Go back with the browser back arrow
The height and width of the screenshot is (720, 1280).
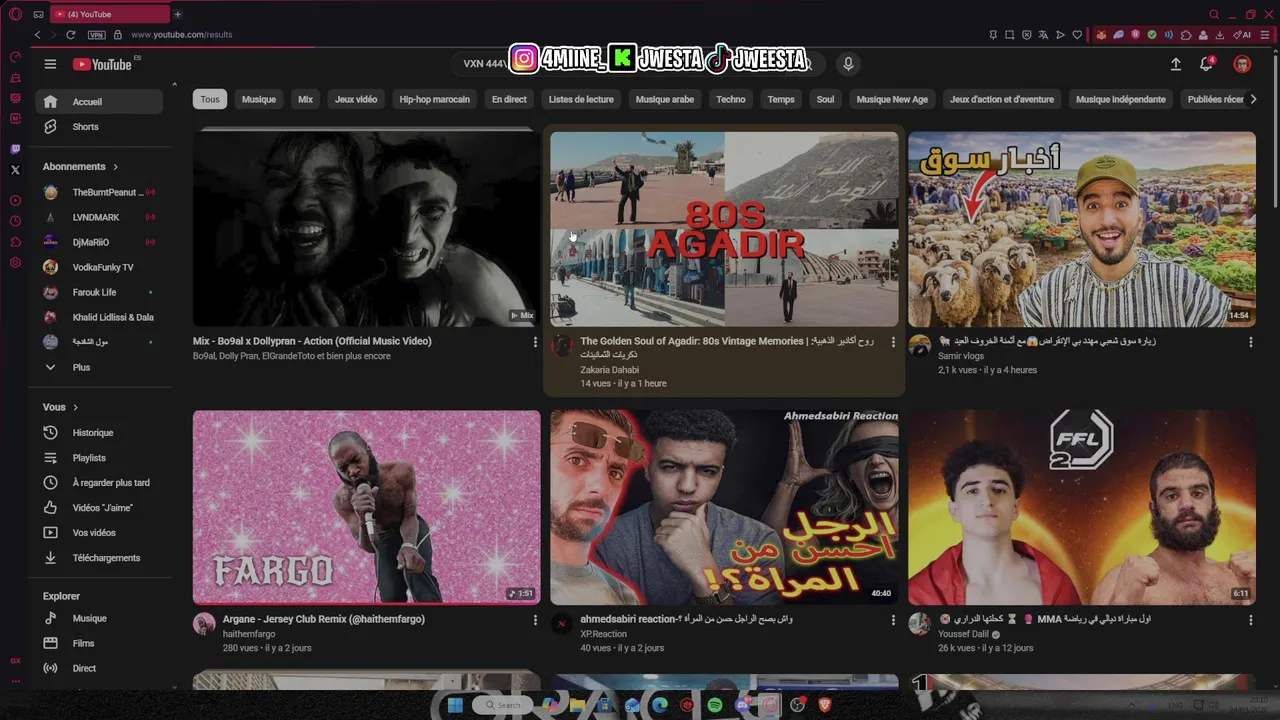38,34
